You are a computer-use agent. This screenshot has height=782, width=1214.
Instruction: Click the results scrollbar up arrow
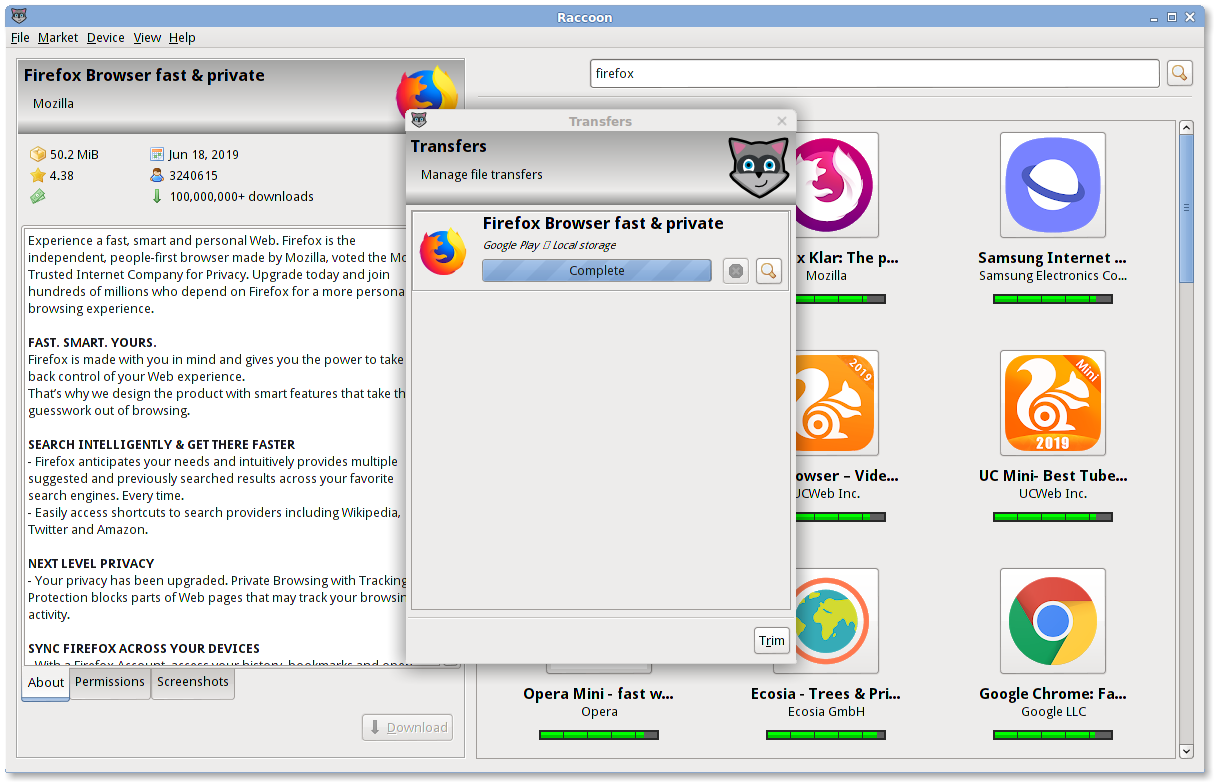tap(1186, 127)
